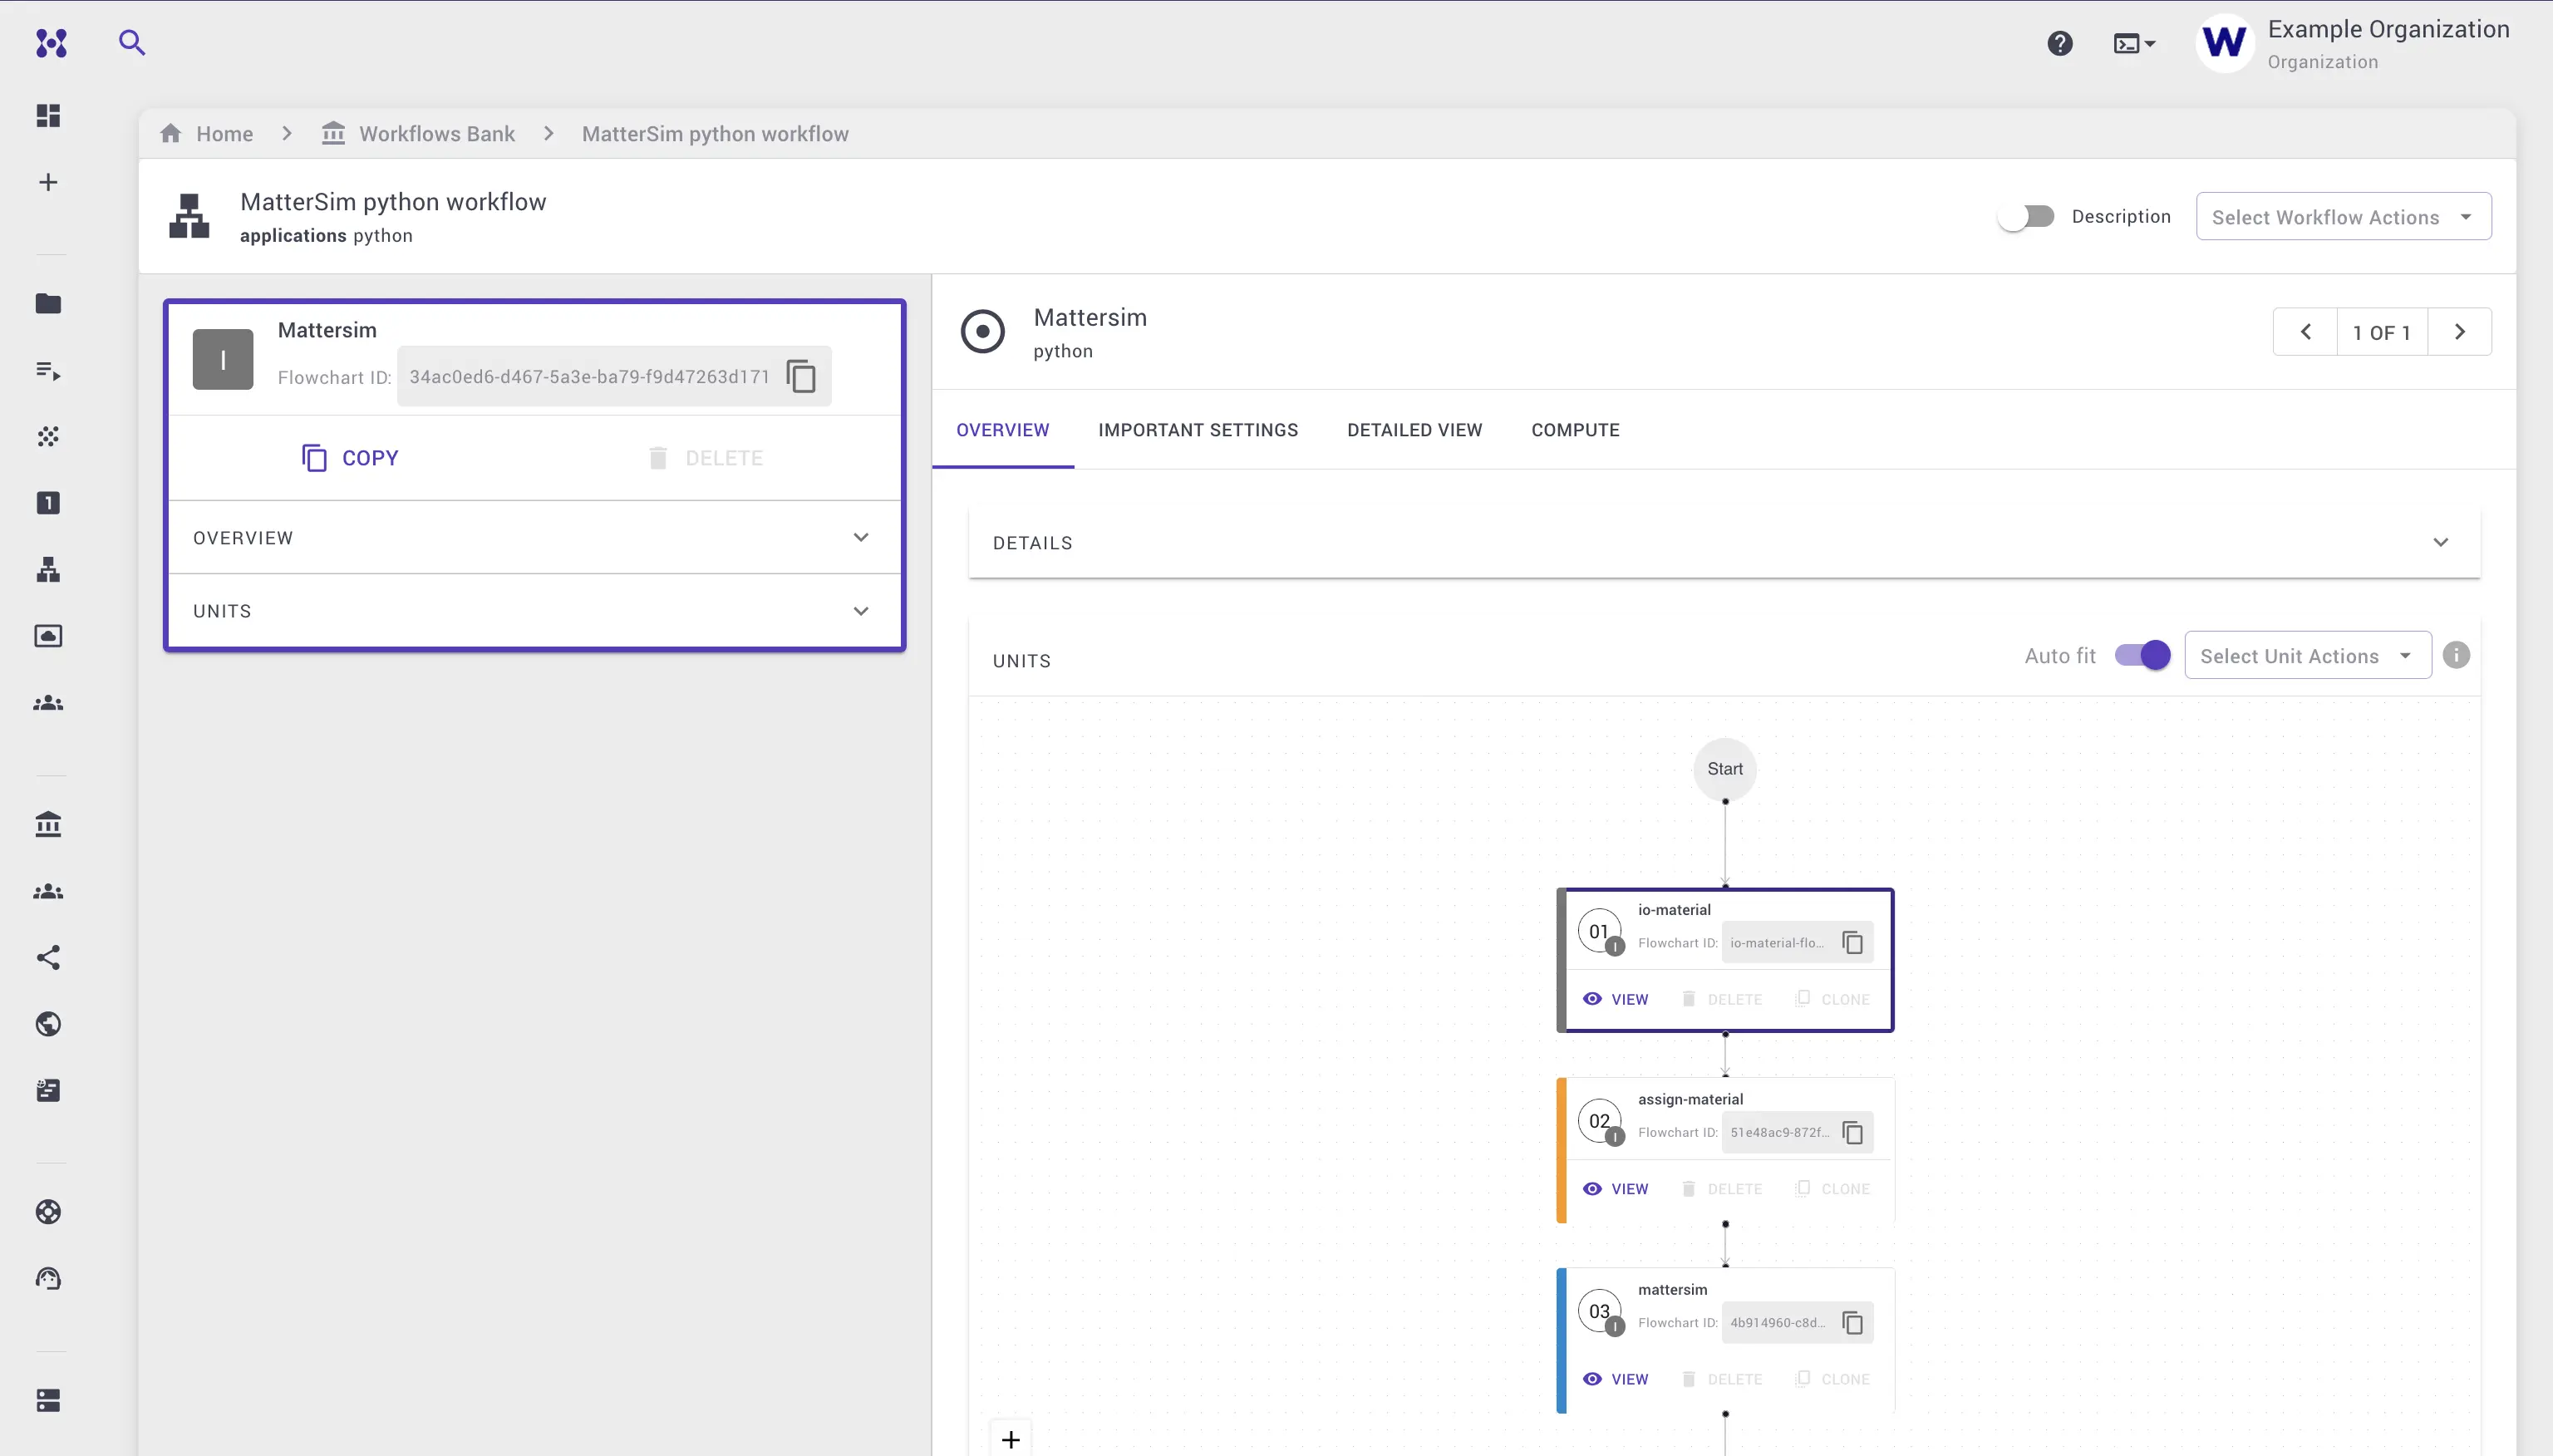Image resolution: width=2553 pixels, height=1456 pixels.
Task: Open the terminal console dropdown icon
Action: (x=2134, y=43)
